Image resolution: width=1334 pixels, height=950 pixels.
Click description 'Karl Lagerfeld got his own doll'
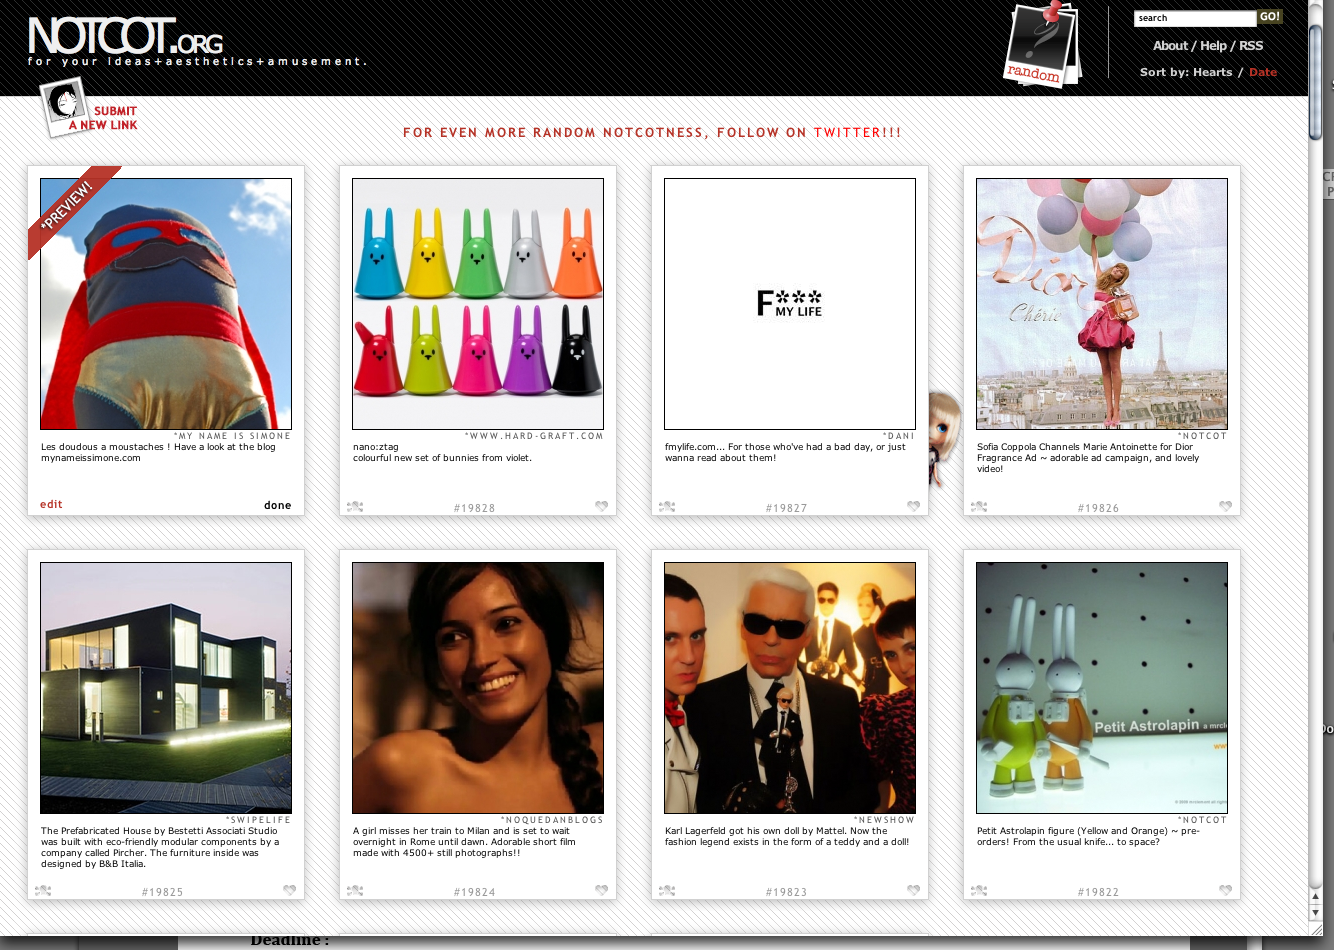click(787, 836)
